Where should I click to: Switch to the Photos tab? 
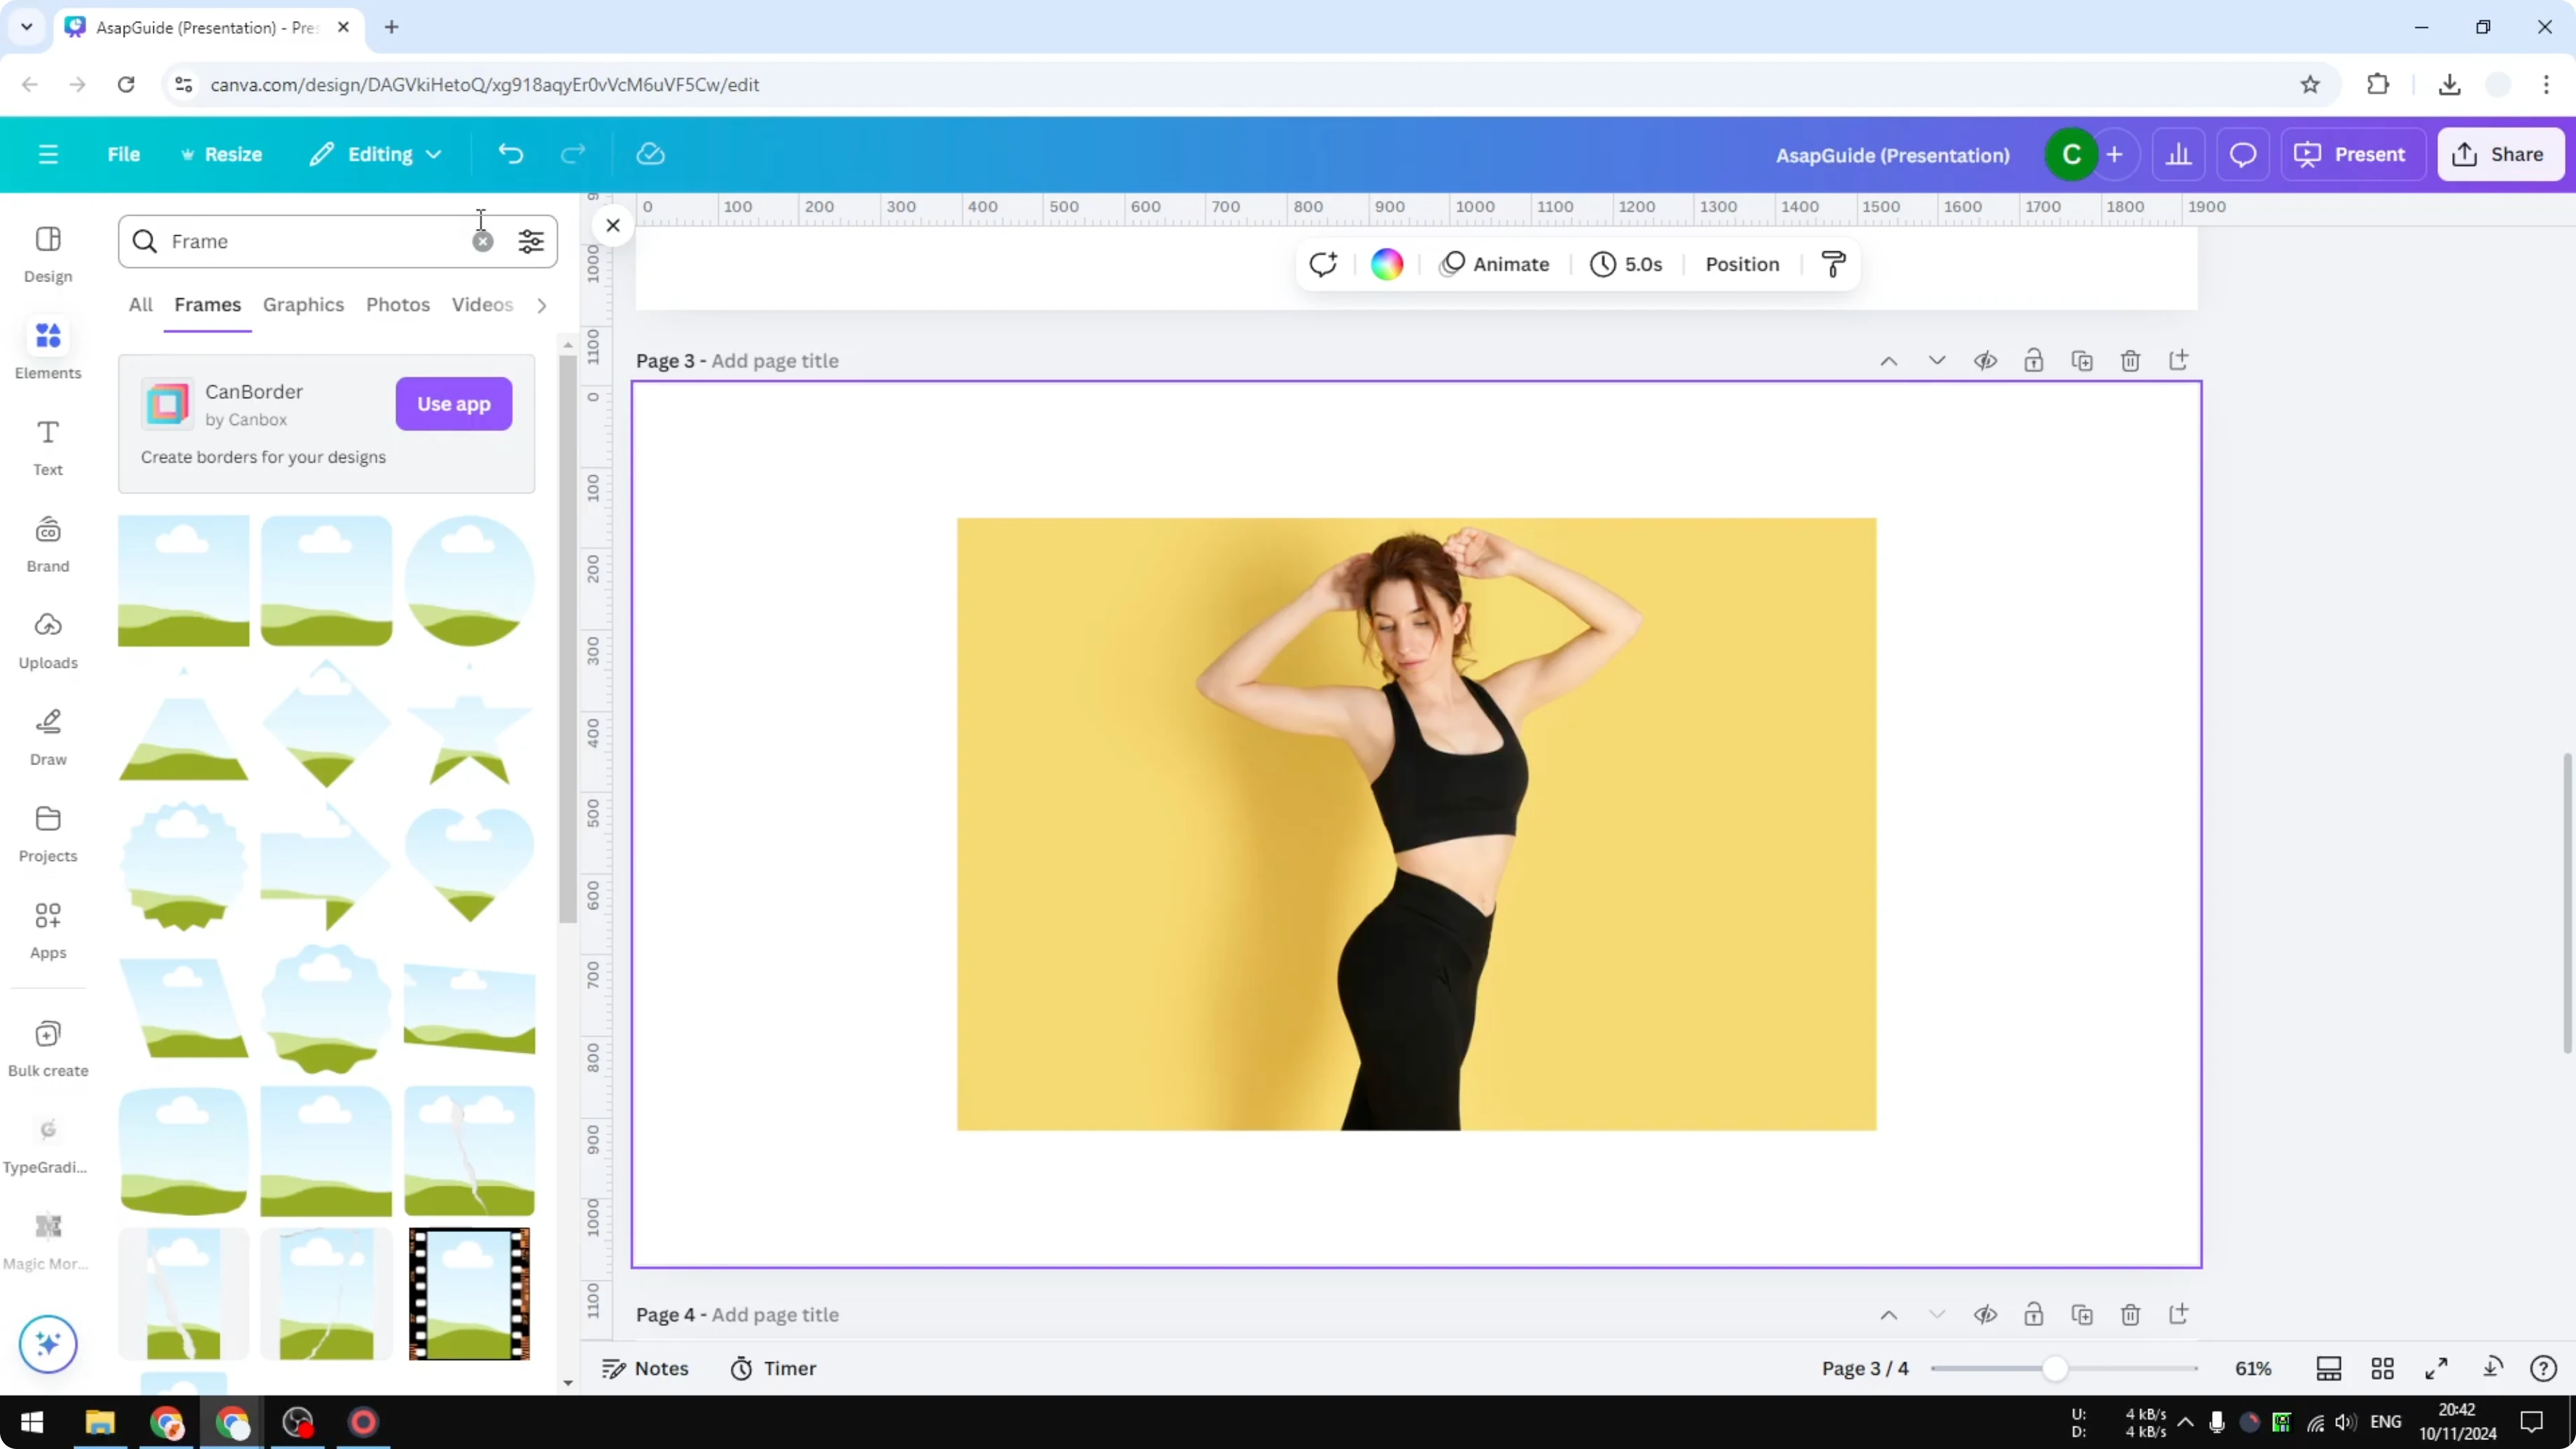click(397, 305)
